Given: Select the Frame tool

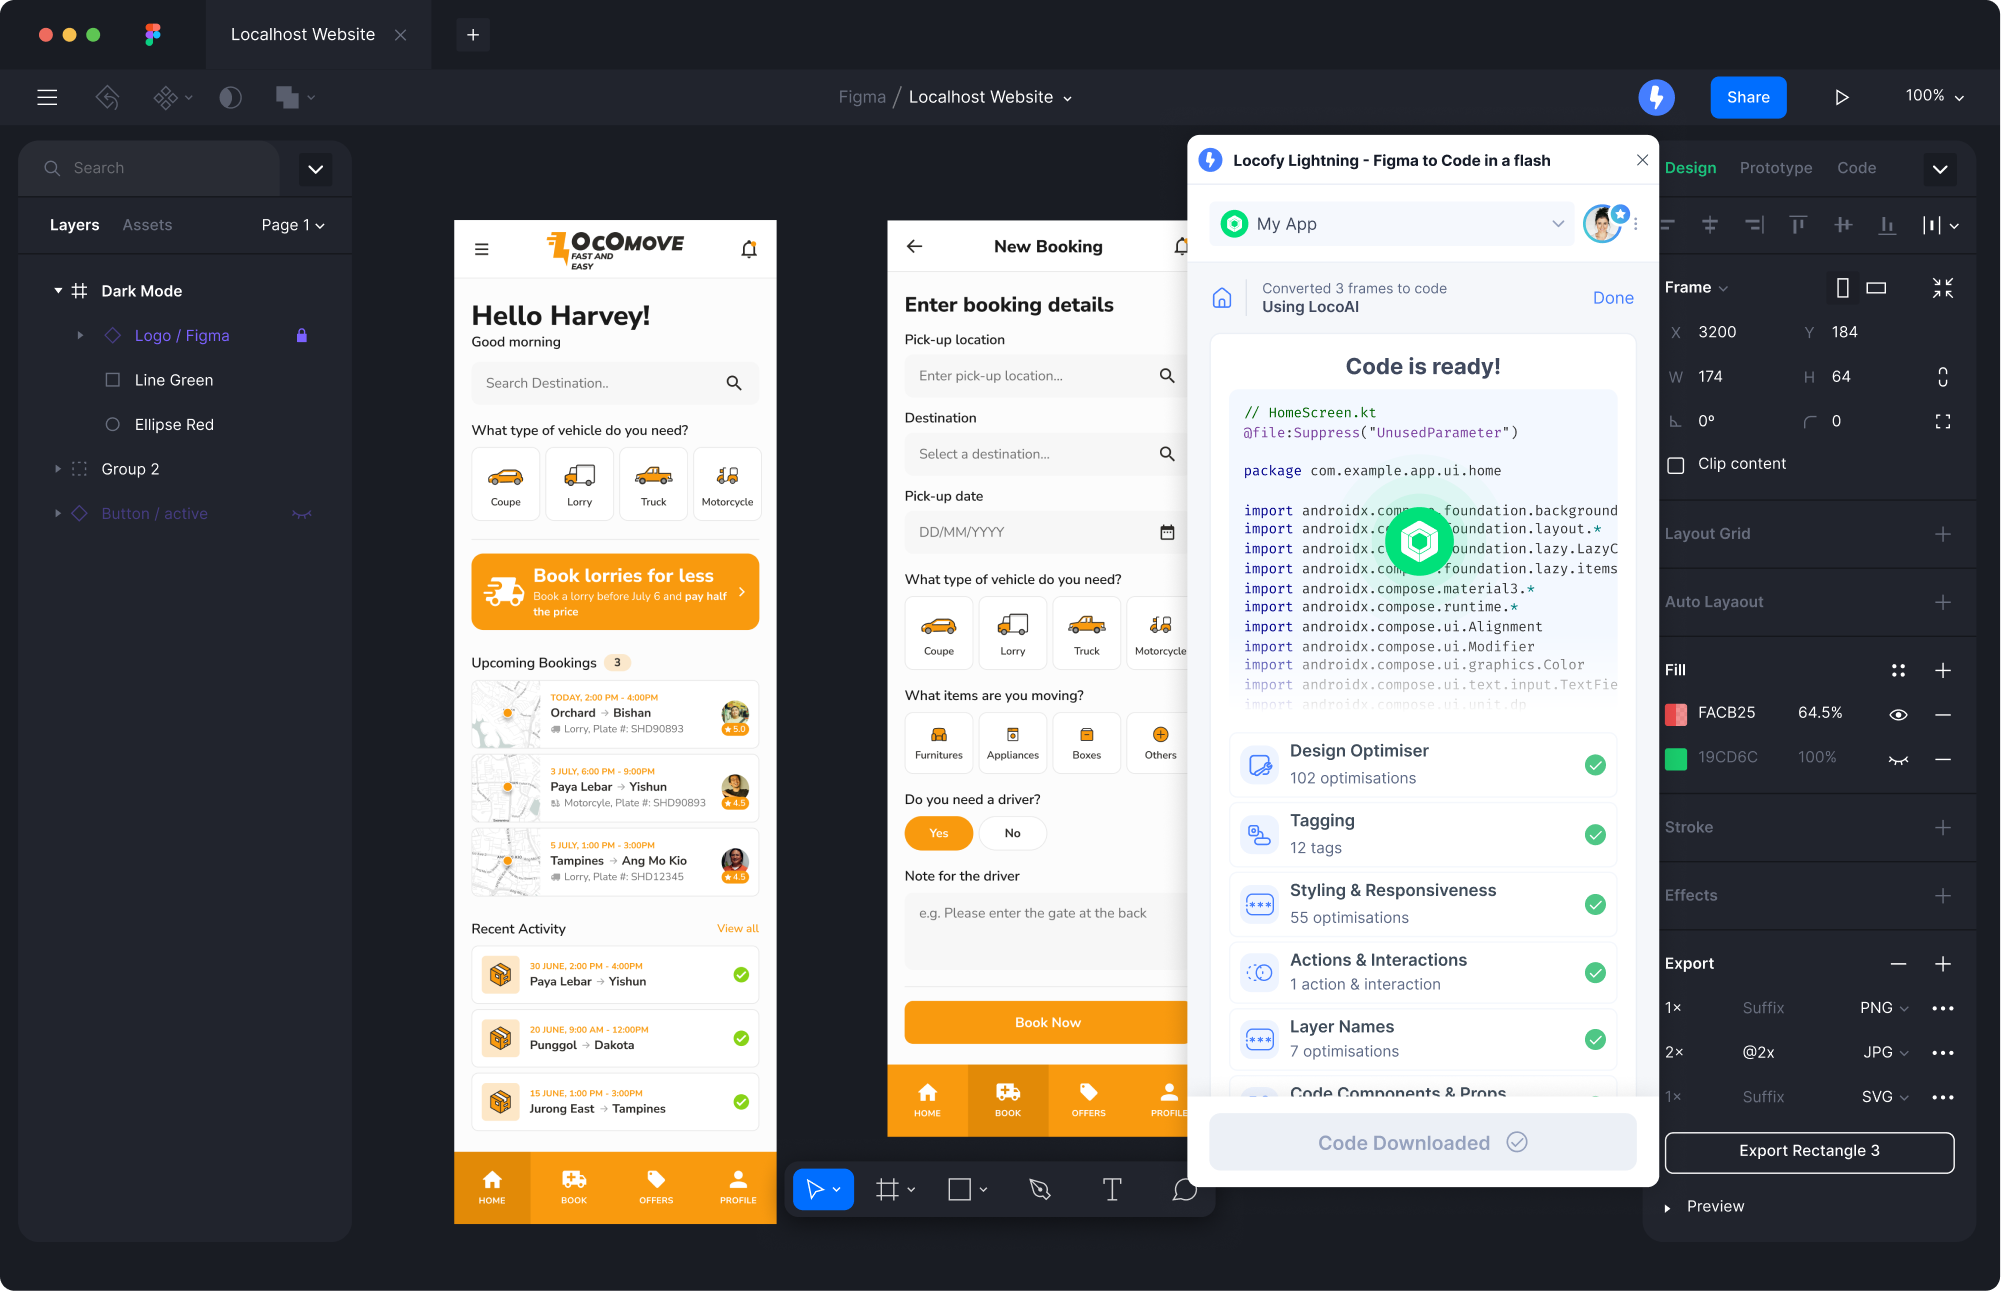Looking at the screenshot, I should coord(887,1189).
